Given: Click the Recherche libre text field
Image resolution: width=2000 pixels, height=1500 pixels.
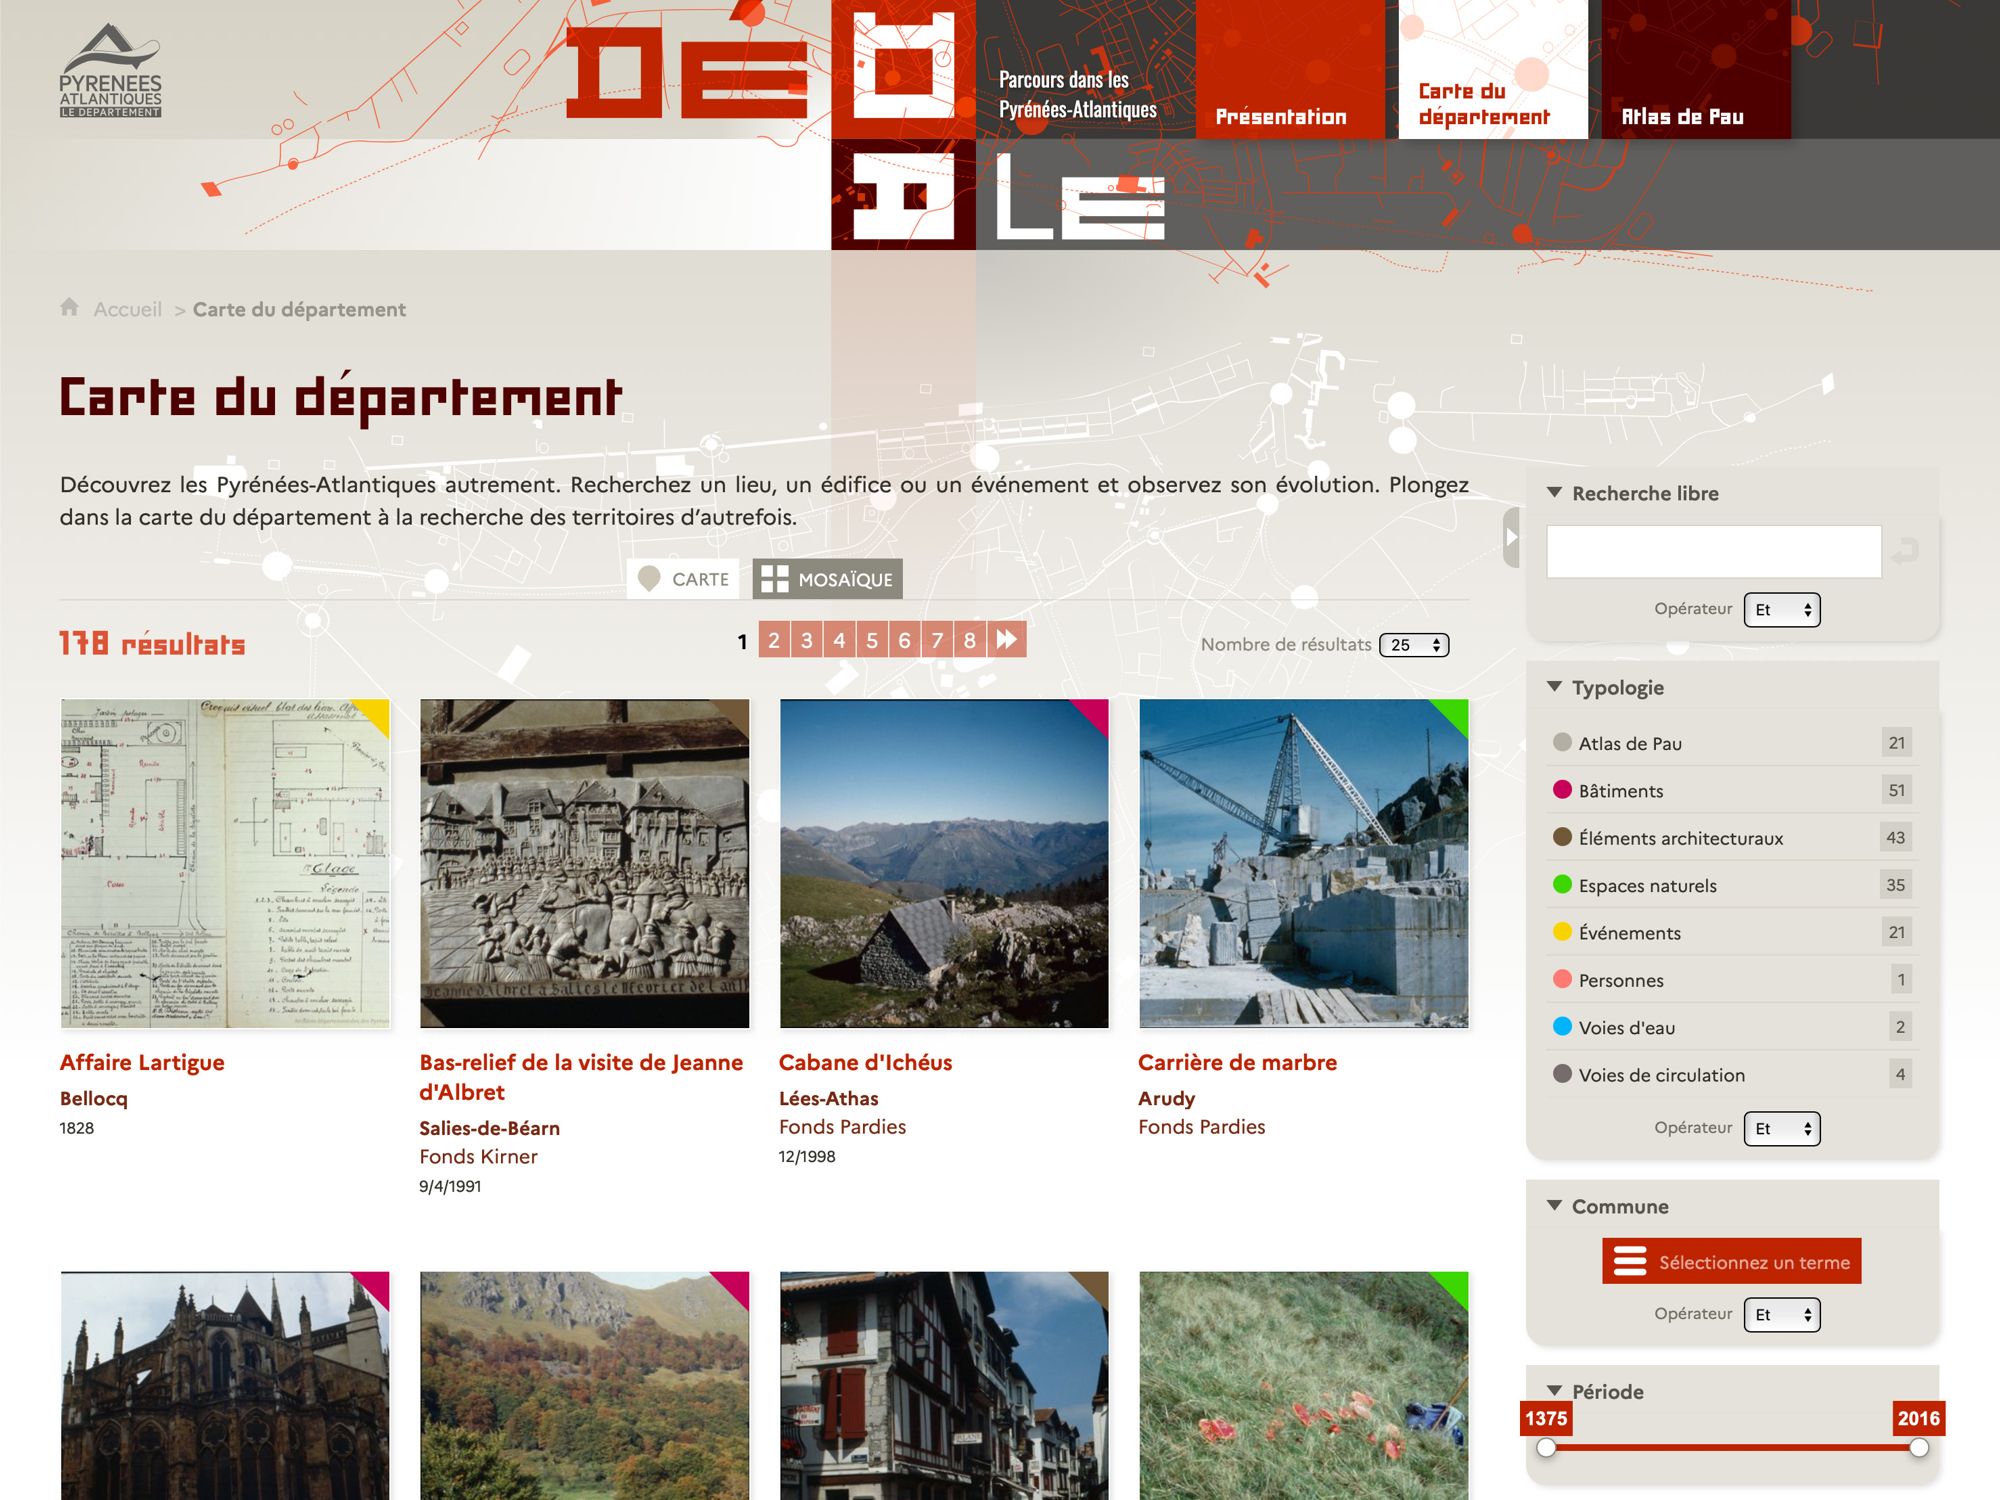Looking at the screenshot, I should click(1713, 551).
